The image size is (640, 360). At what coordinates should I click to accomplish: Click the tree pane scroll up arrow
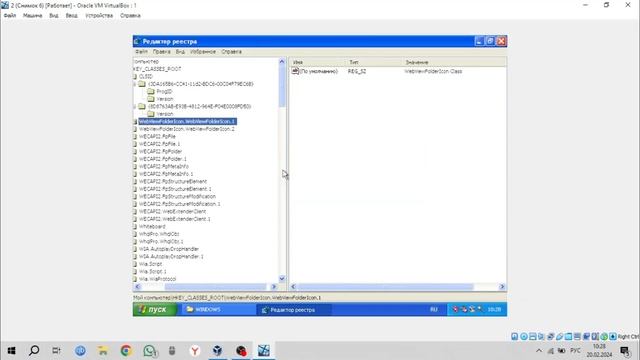(x=282, y=62)
